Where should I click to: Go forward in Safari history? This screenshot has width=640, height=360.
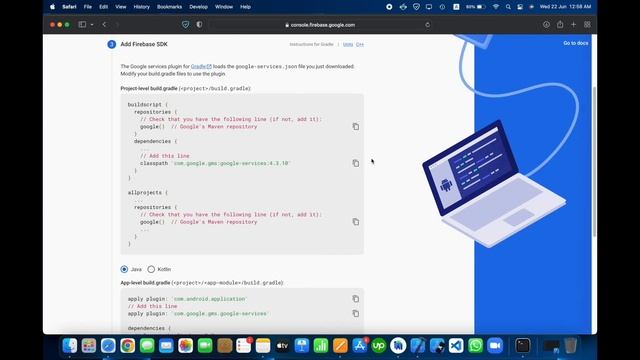click(x=117, y=24)
